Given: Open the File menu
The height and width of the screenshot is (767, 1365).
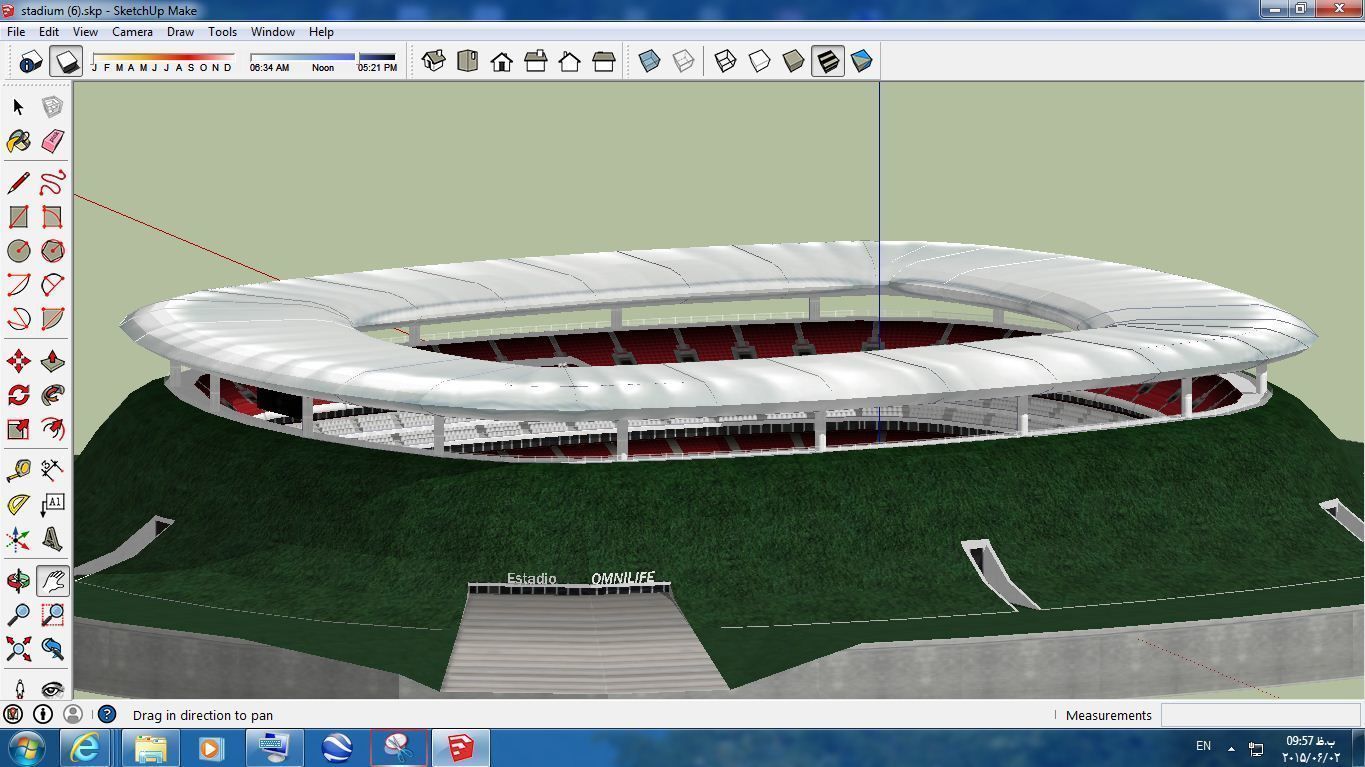Looking at the screenshot, I should pyautogui.click(x=16, y=32).
